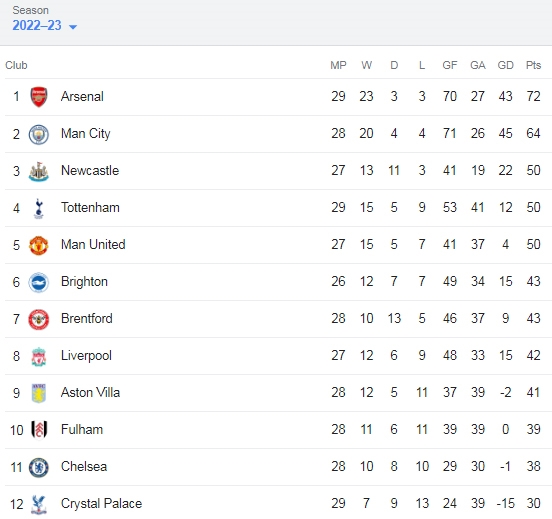Click the Fulham club crest
This screenshot has width=552, height=519.
pos(39,430)
